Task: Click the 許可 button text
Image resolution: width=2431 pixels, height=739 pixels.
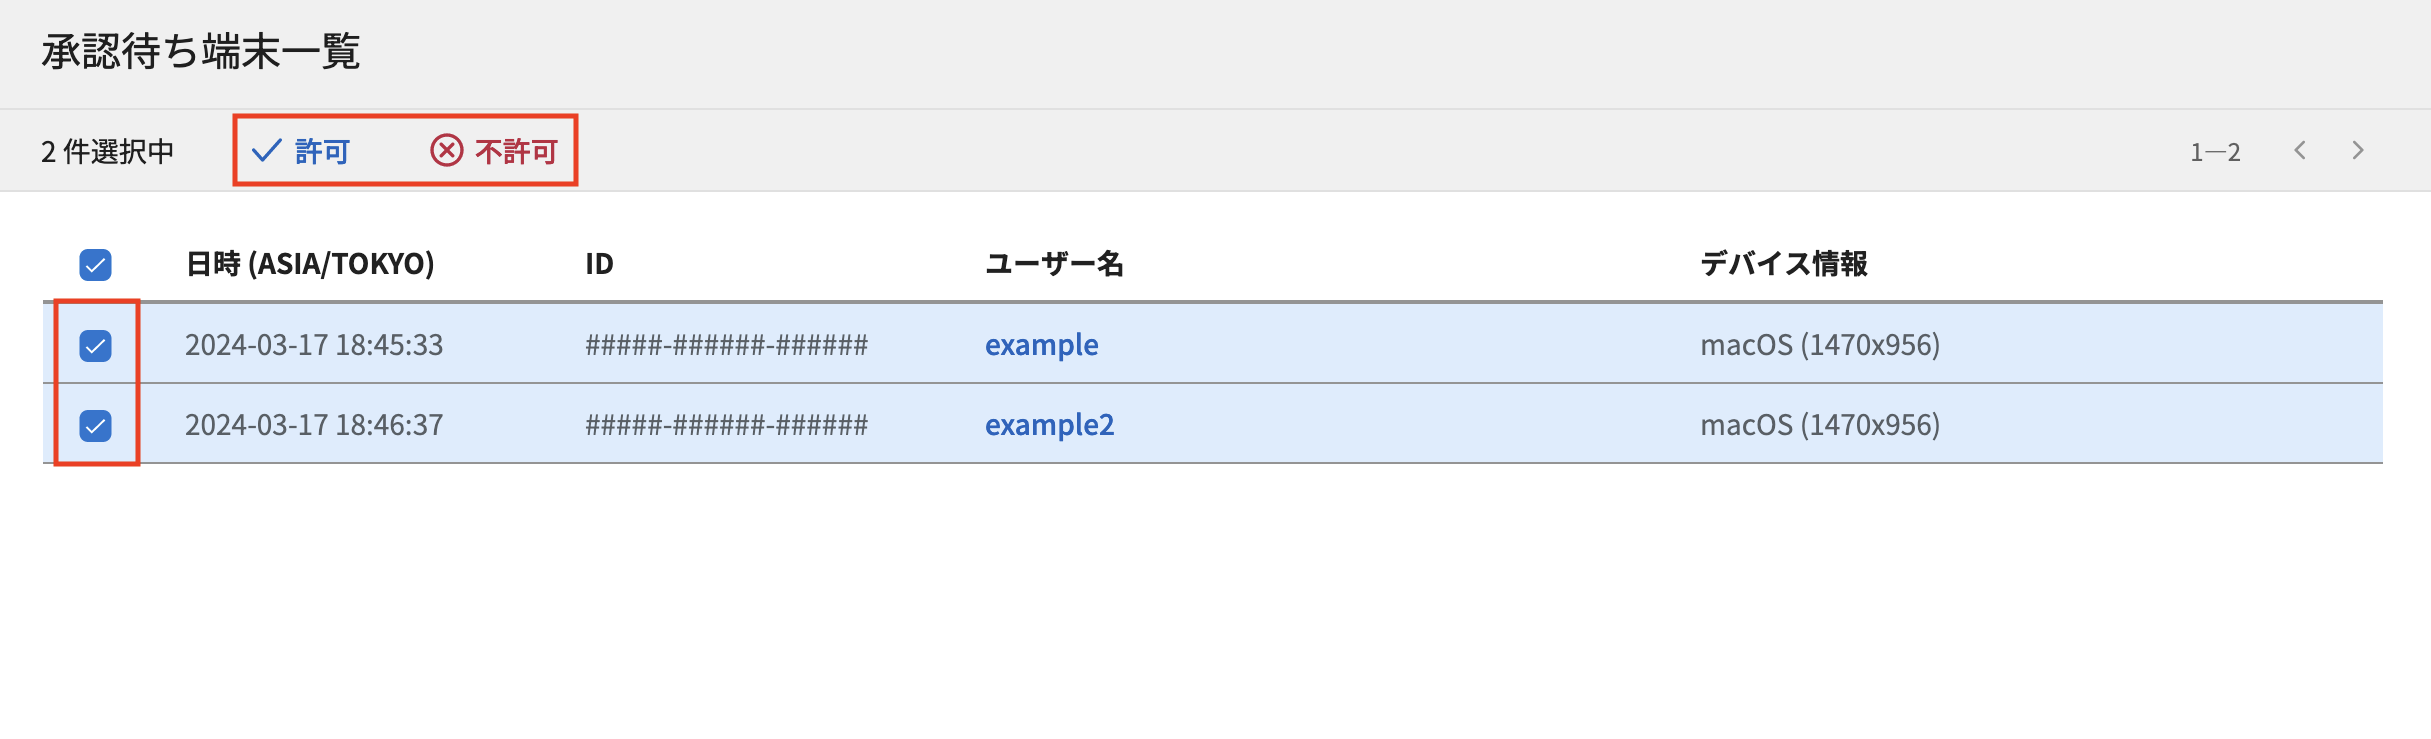Action: [322, 151]
